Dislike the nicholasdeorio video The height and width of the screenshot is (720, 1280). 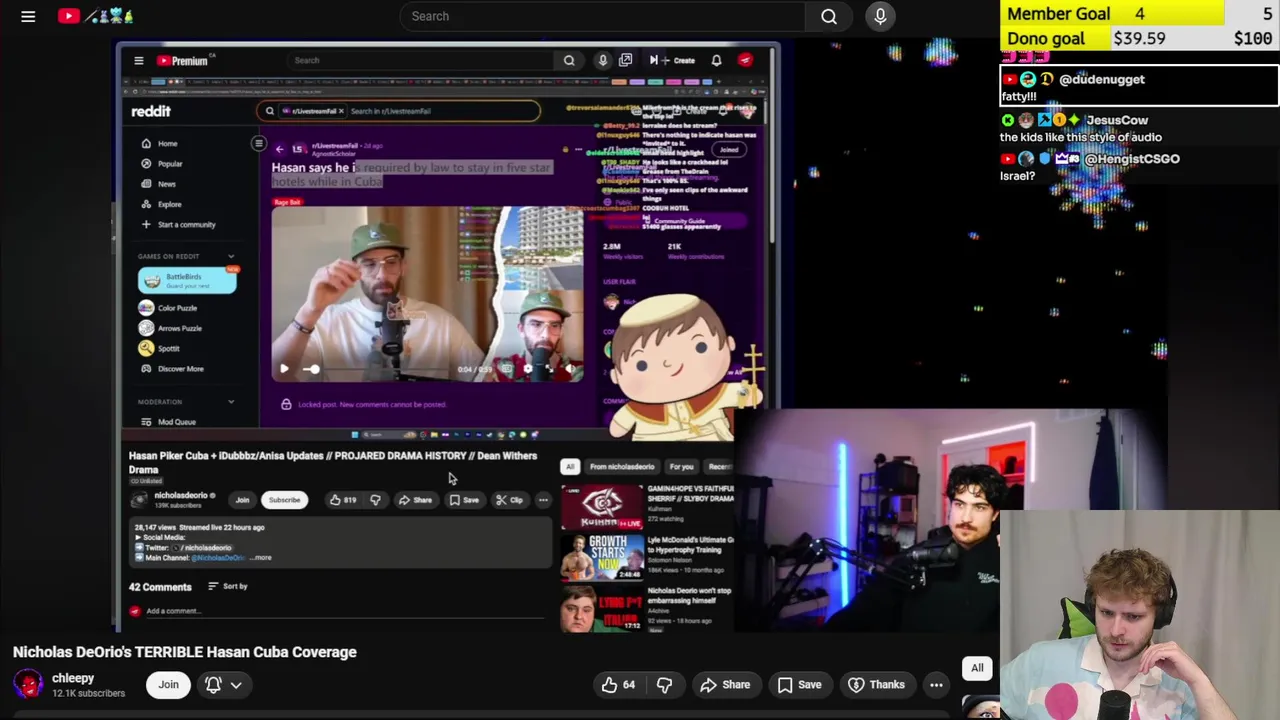(x=375, y=500)
